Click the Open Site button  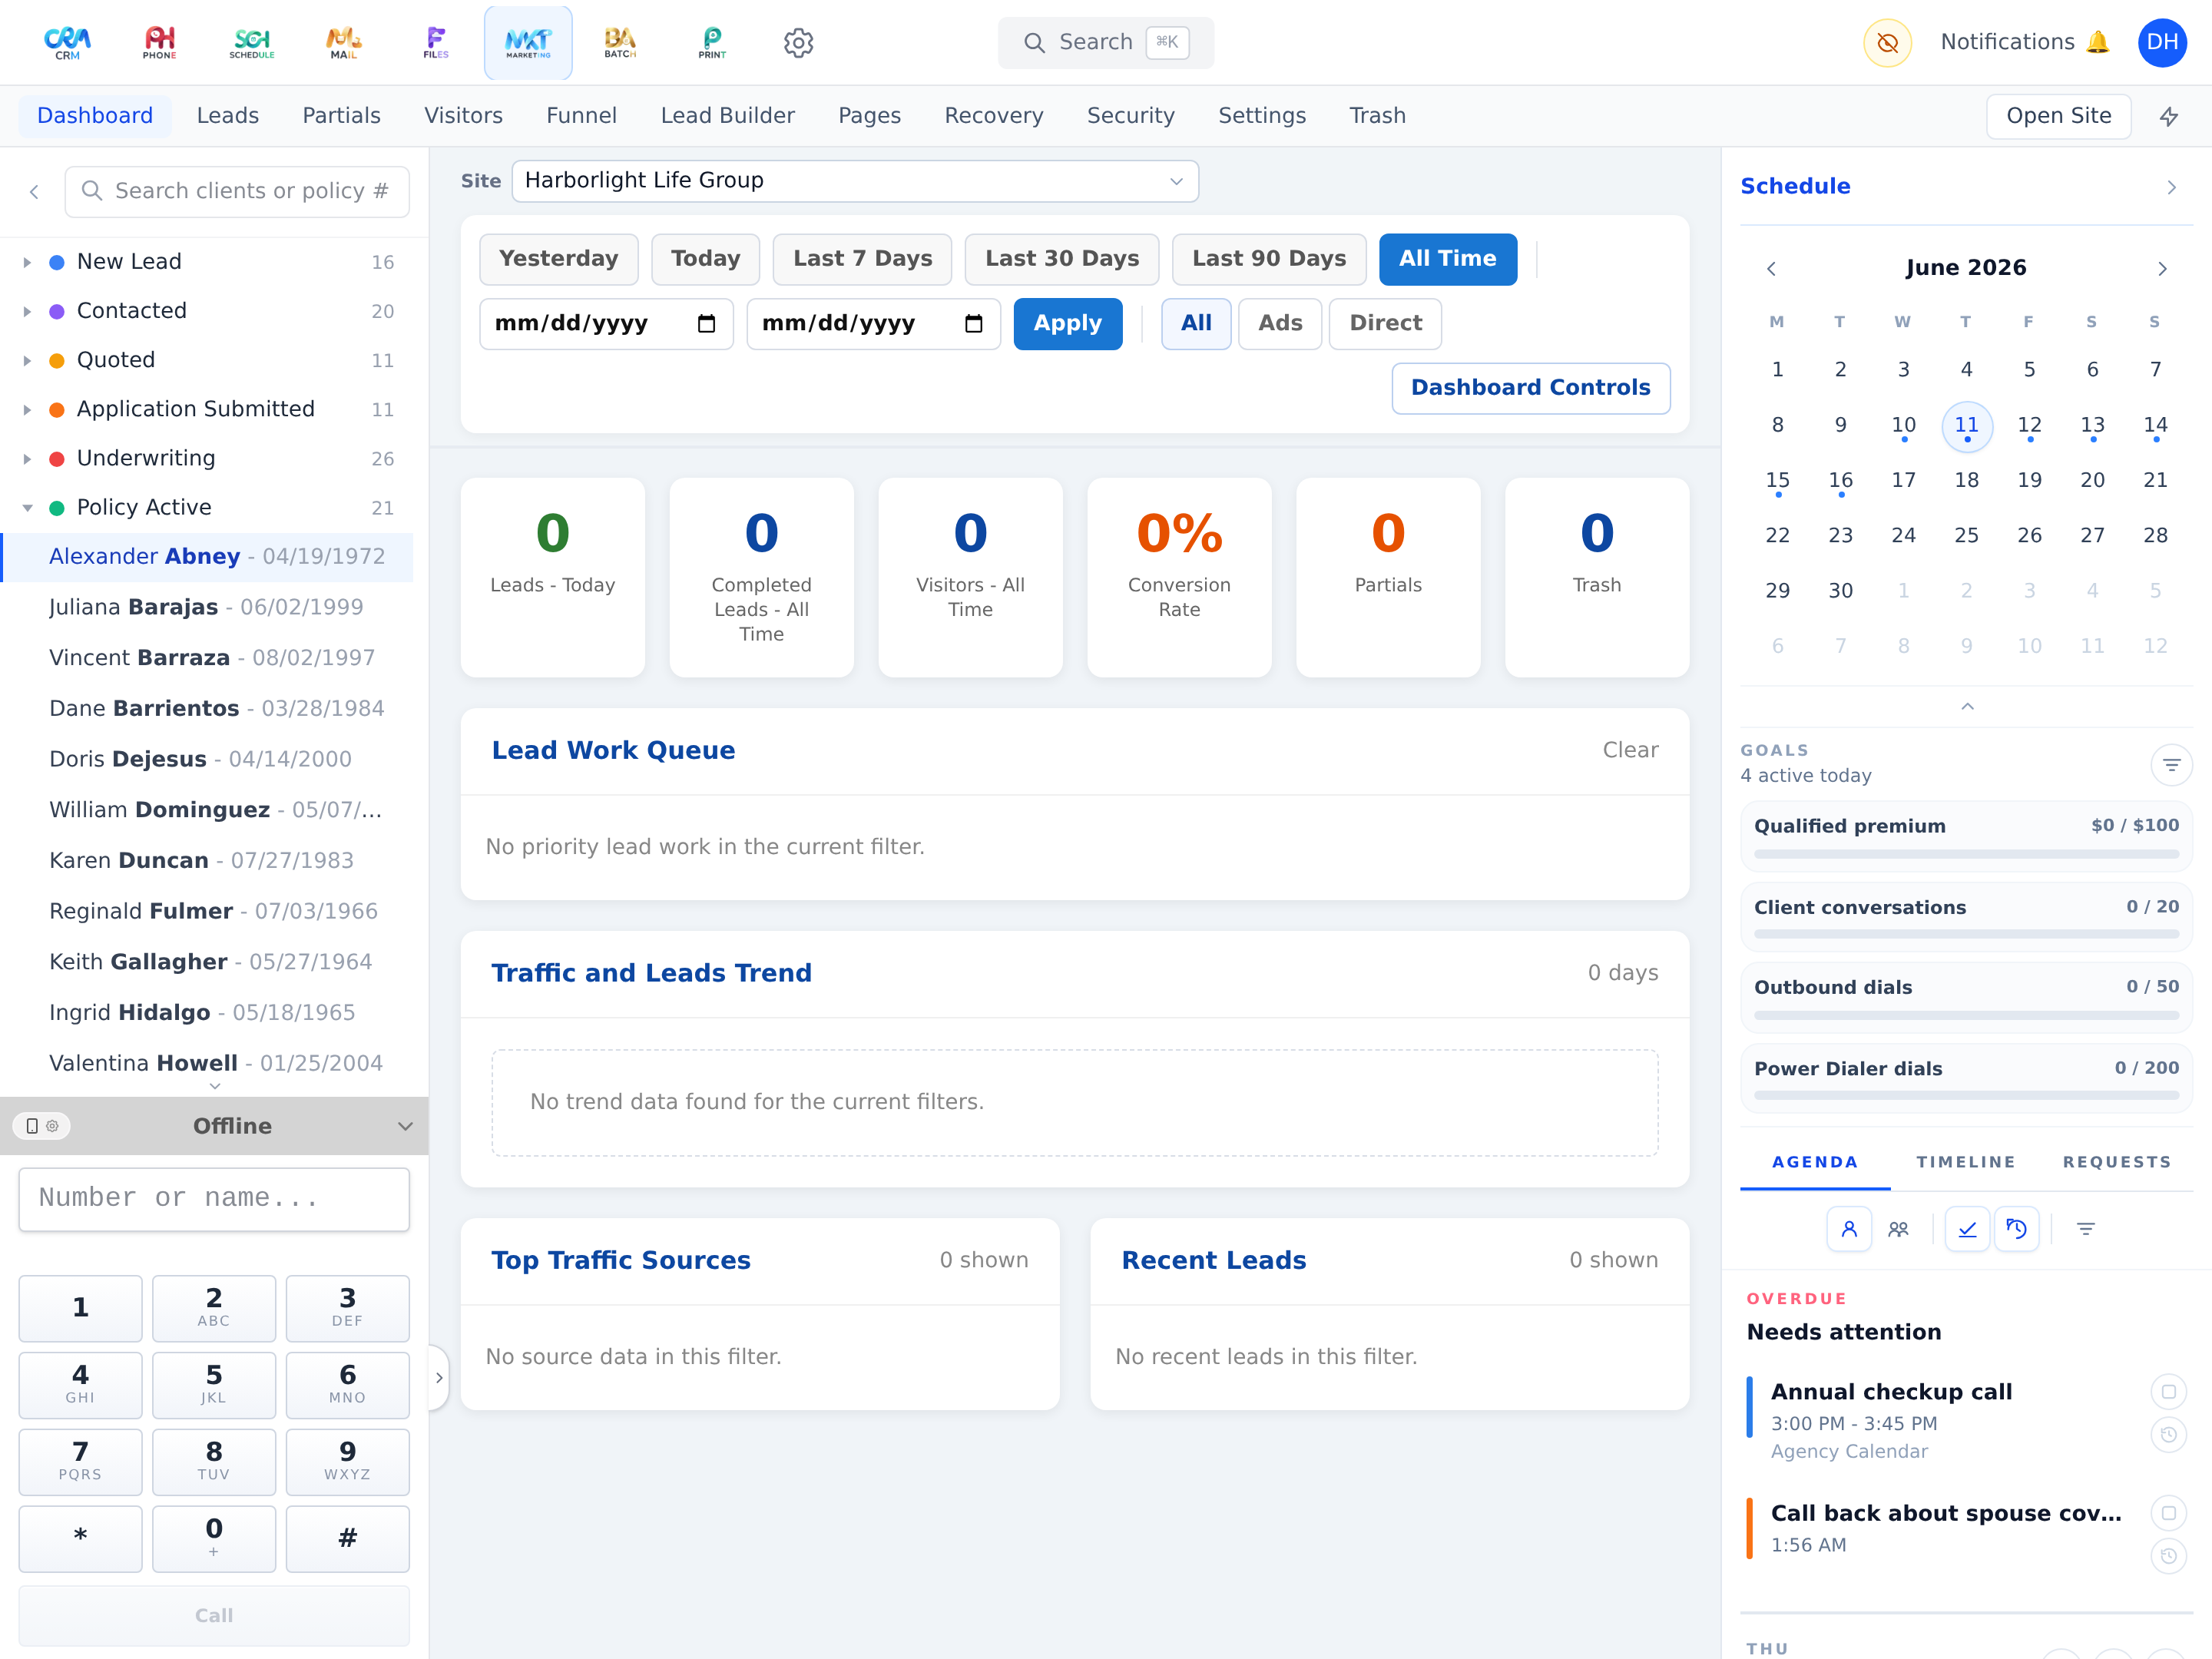pos(2058,116)
